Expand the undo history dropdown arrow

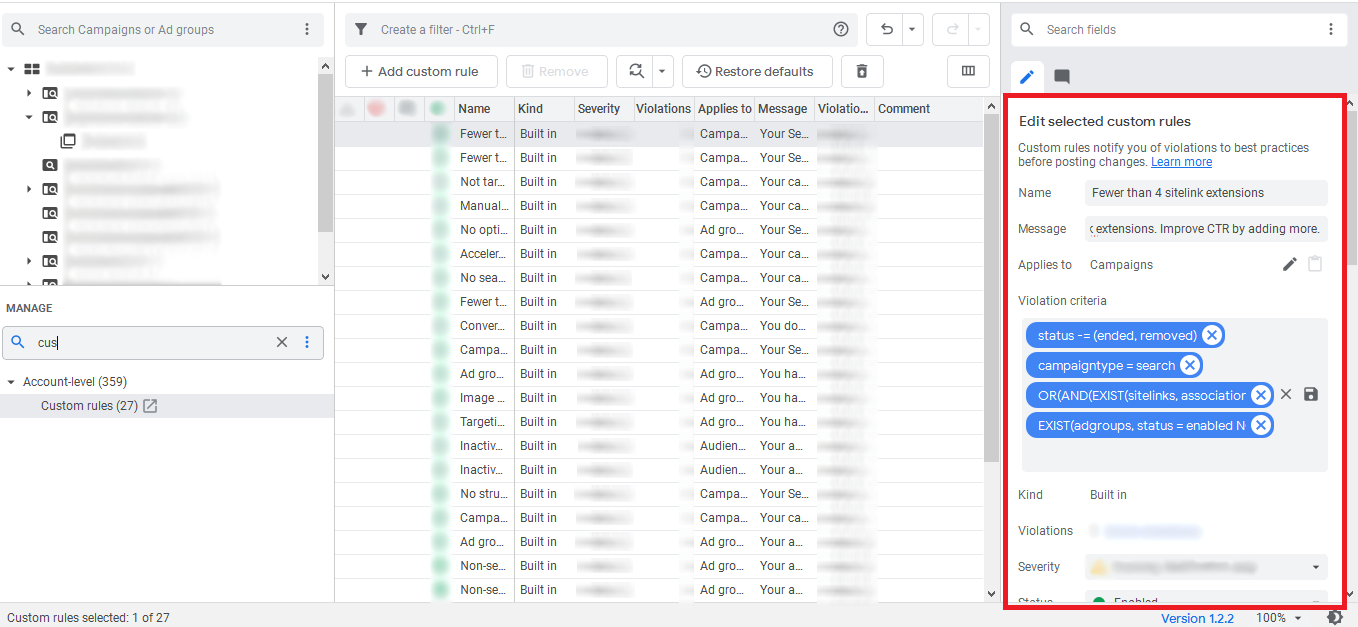coord(912,30)
